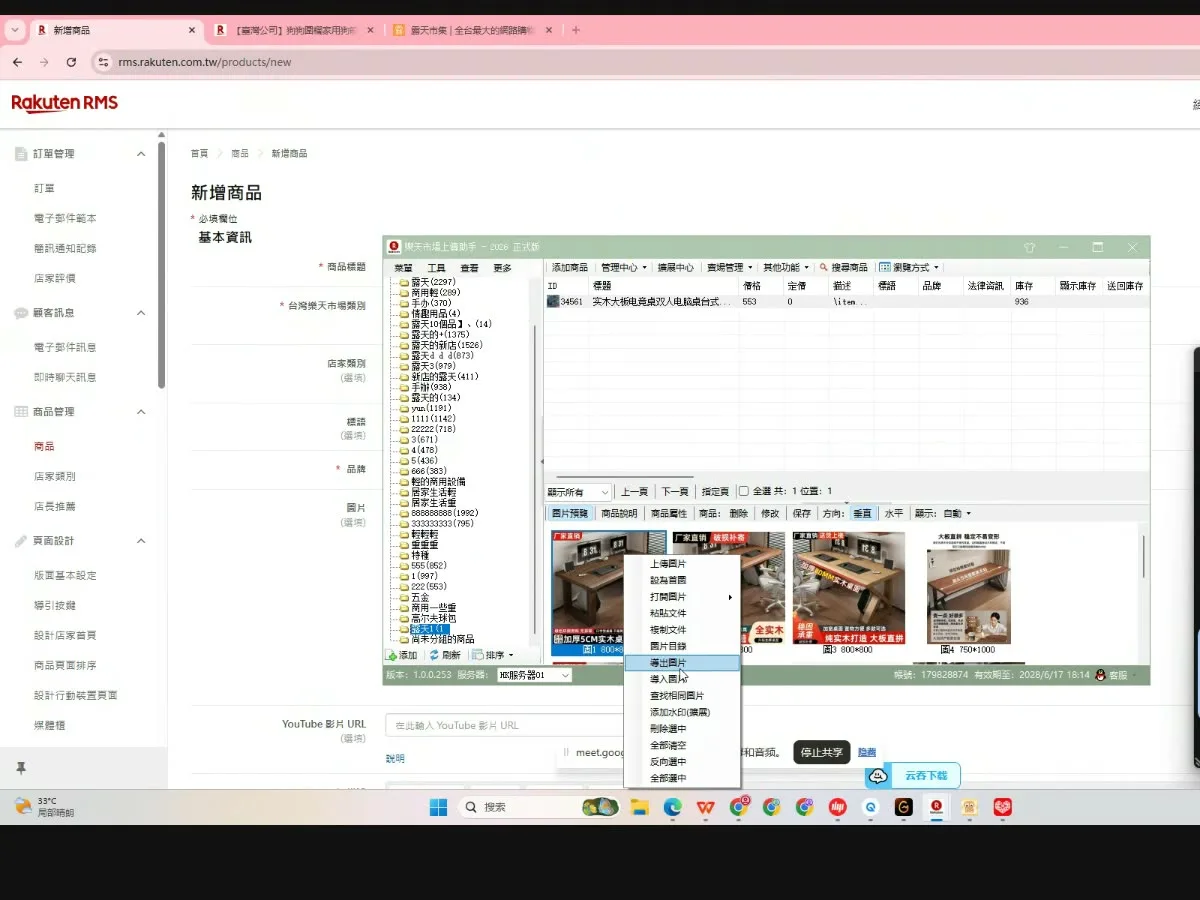Screen dimensions: 1200x900
Task: Open the 瀏覽方式 view dropdown
Action: 910,267
